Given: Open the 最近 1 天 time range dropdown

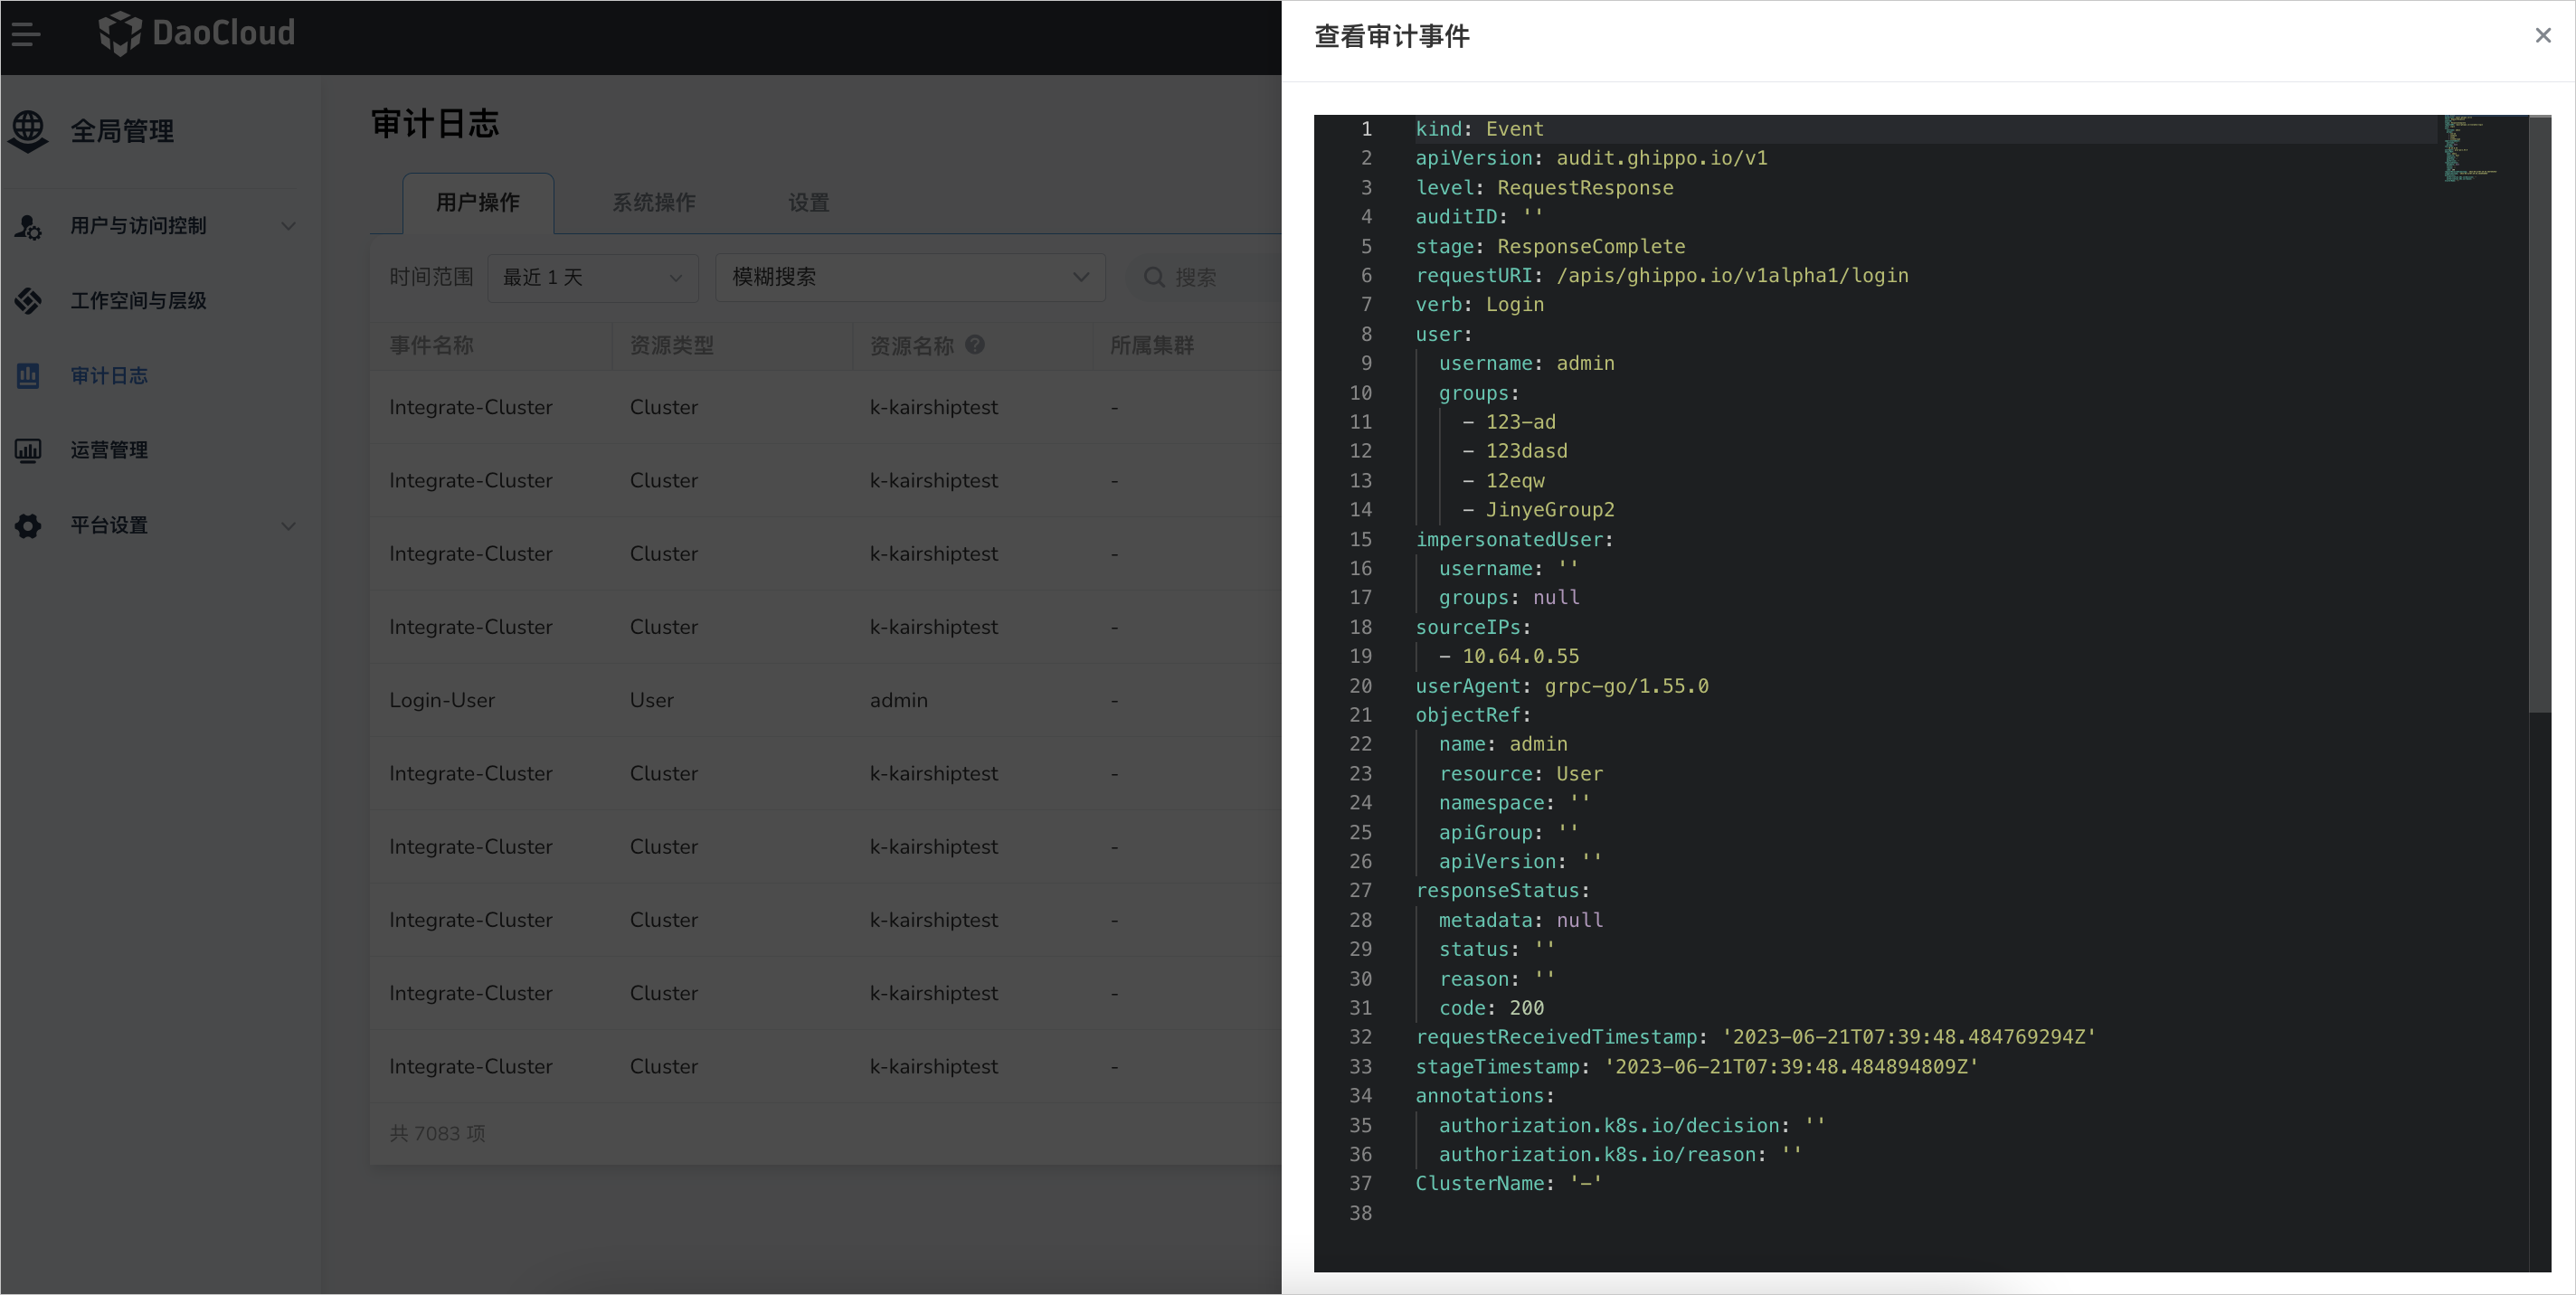Looking at the screenshot, I should (x=593, y=277).
